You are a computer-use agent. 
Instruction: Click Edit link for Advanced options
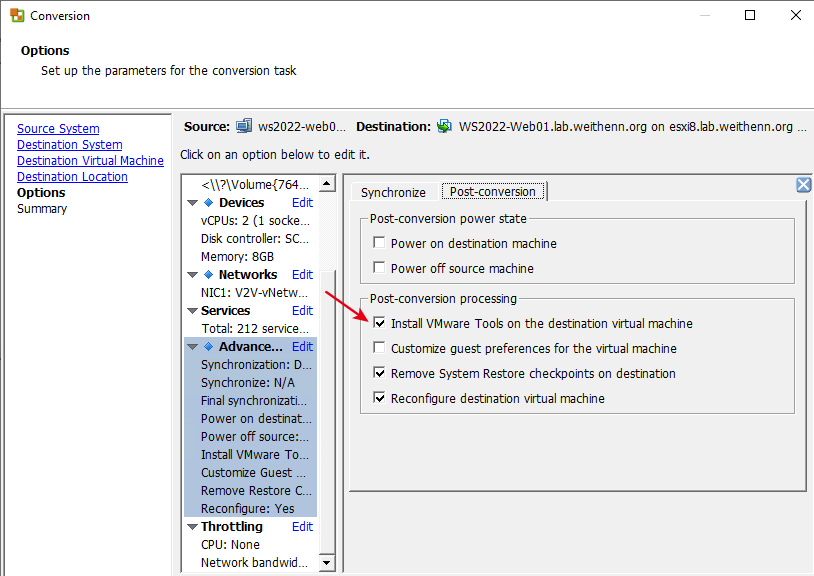point(302,347)
